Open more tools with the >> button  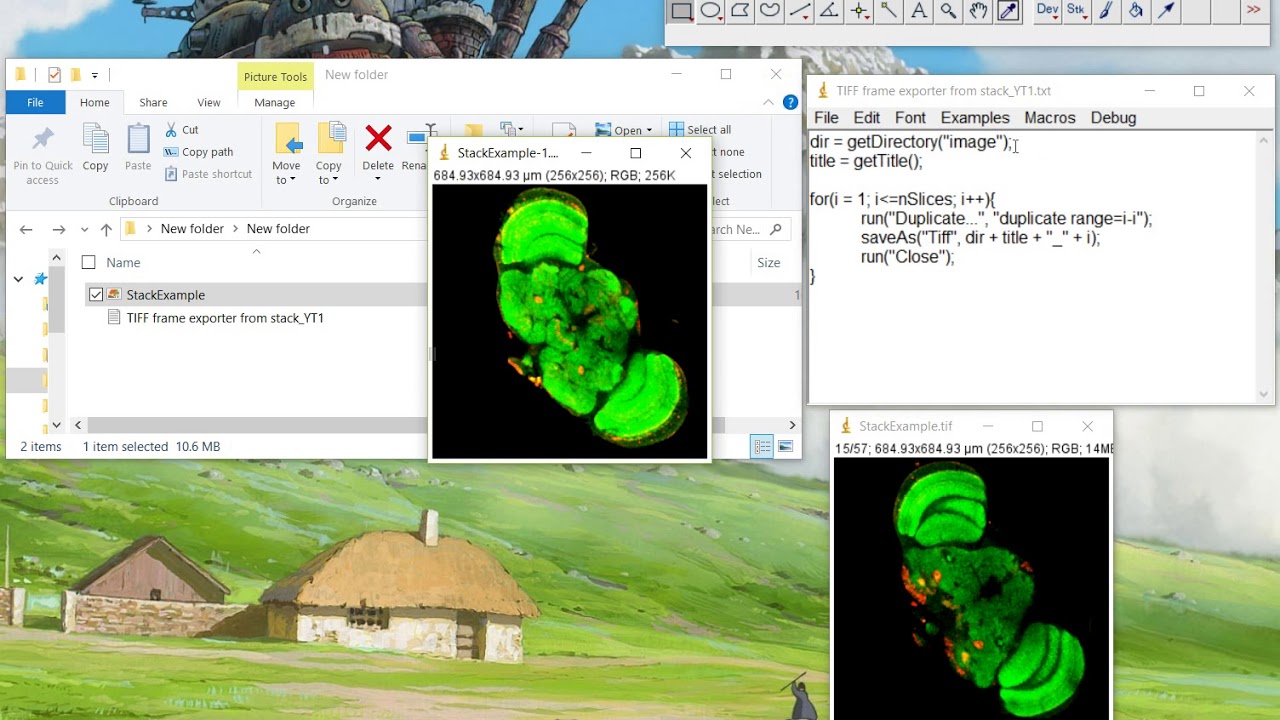click(x=1254, y=10)
